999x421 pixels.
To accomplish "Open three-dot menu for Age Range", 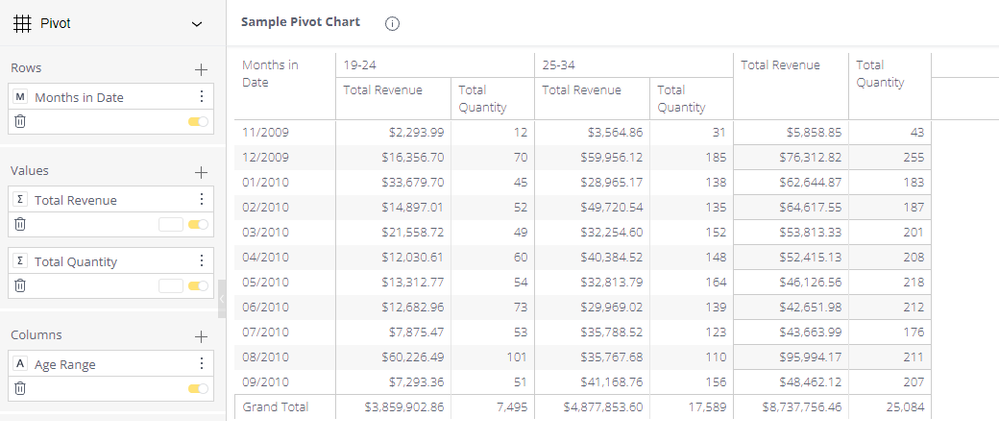I will point(202,364).
